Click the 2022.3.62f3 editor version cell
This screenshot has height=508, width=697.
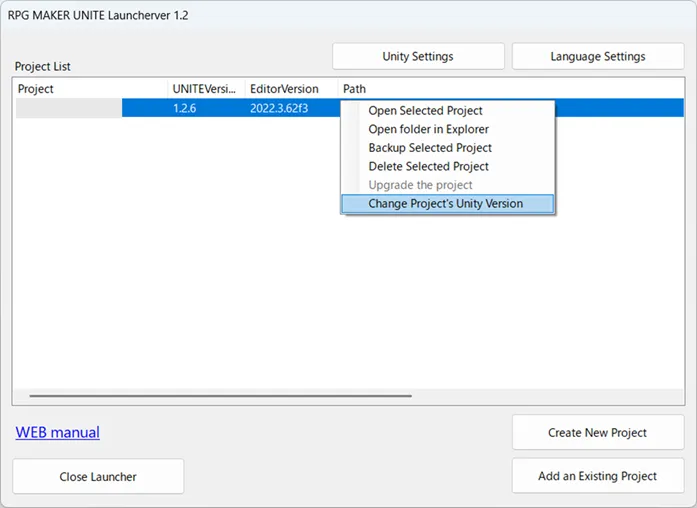pos(279,108)
